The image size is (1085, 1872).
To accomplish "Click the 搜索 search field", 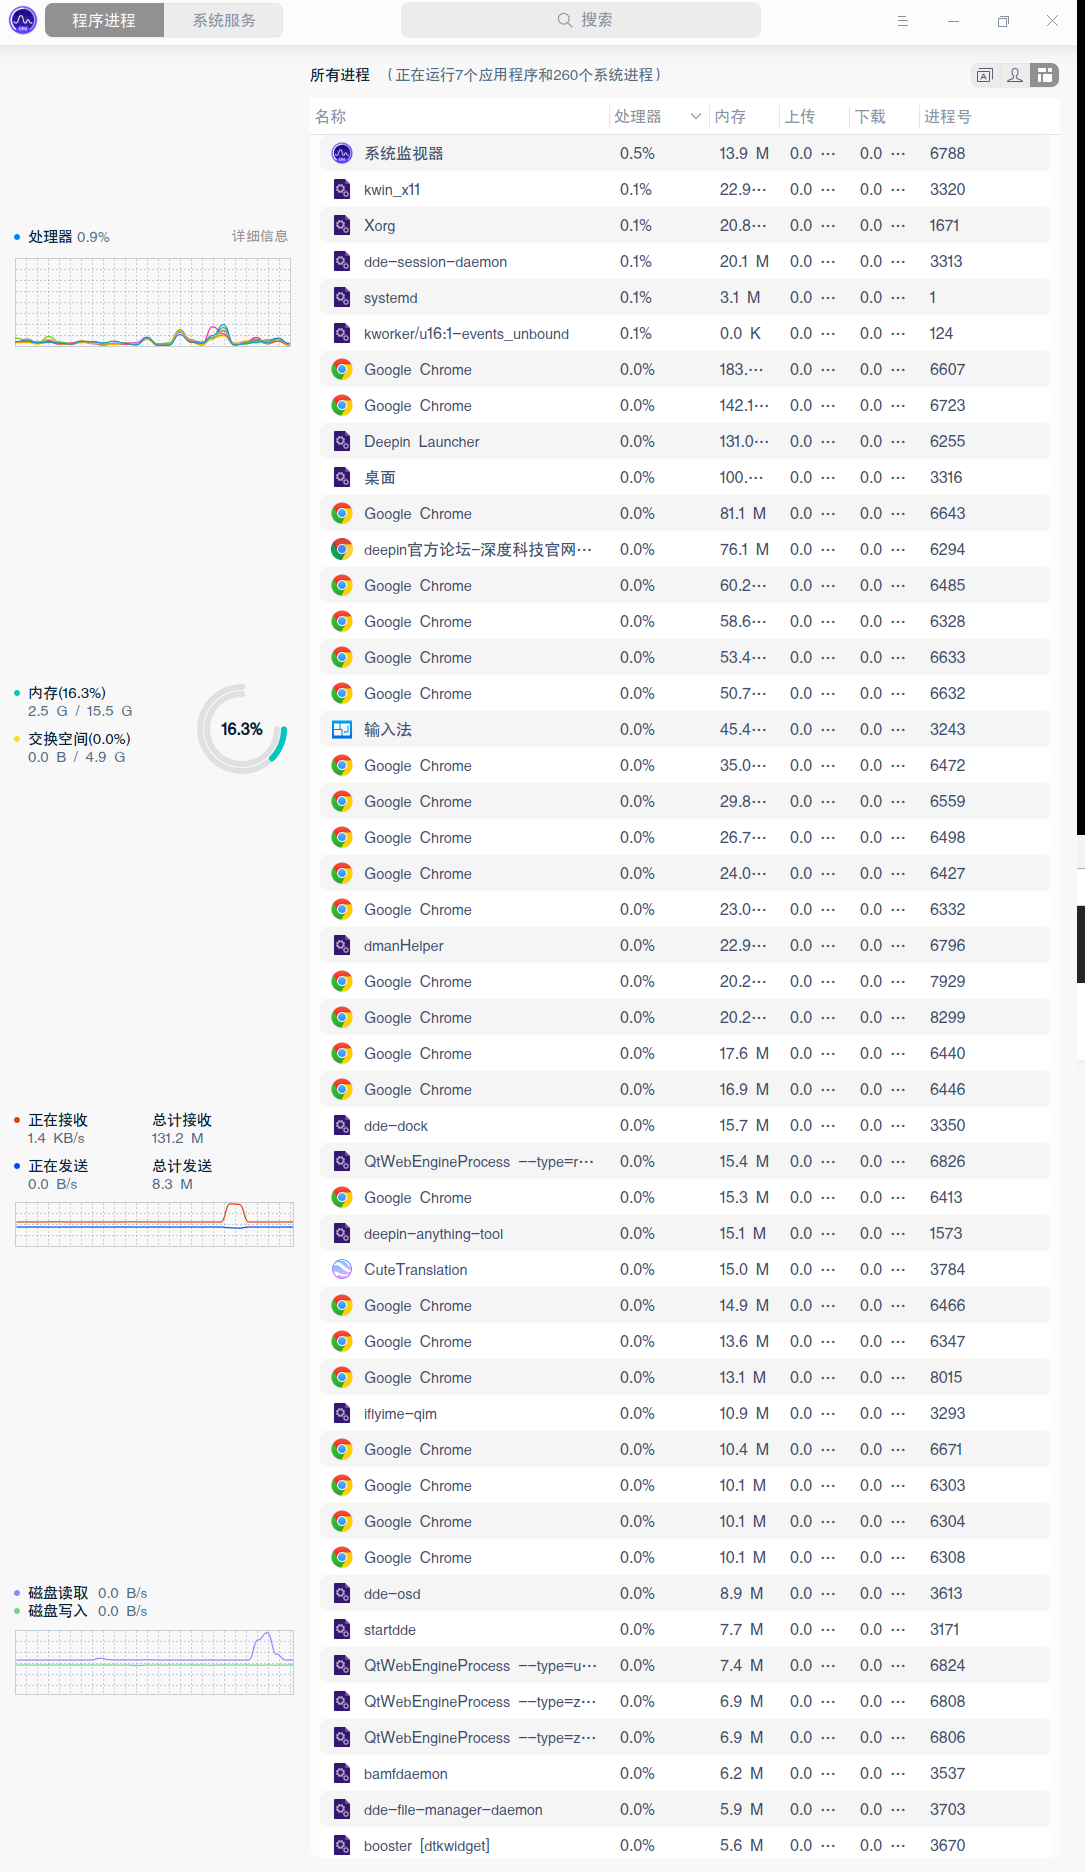I will tap(581, 20).
